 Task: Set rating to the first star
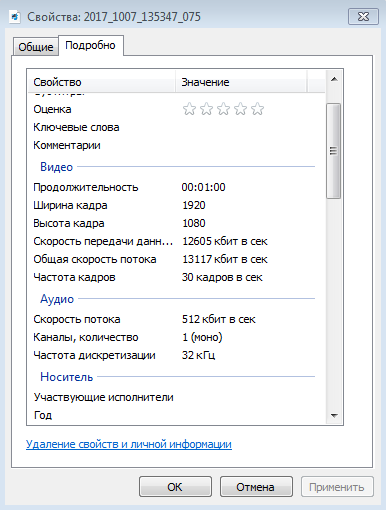(x=189, y=109)
